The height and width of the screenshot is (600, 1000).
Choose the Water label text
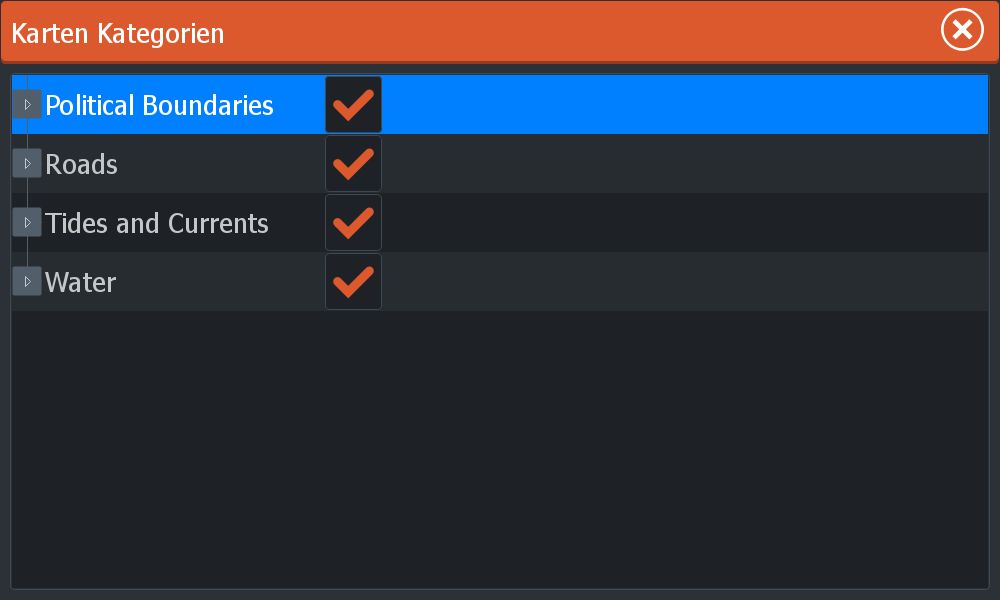click(80, 282)
